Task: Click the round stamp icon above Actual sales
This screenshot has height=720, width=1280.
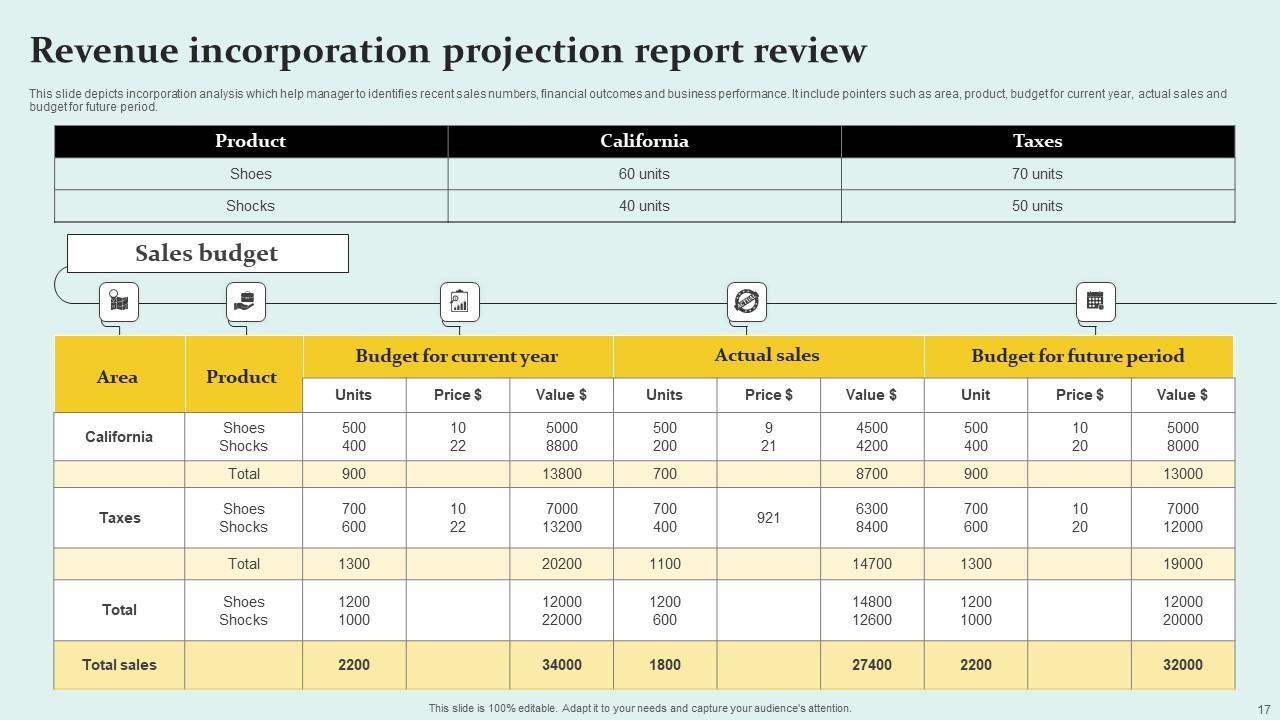Action: click(746, 301)
